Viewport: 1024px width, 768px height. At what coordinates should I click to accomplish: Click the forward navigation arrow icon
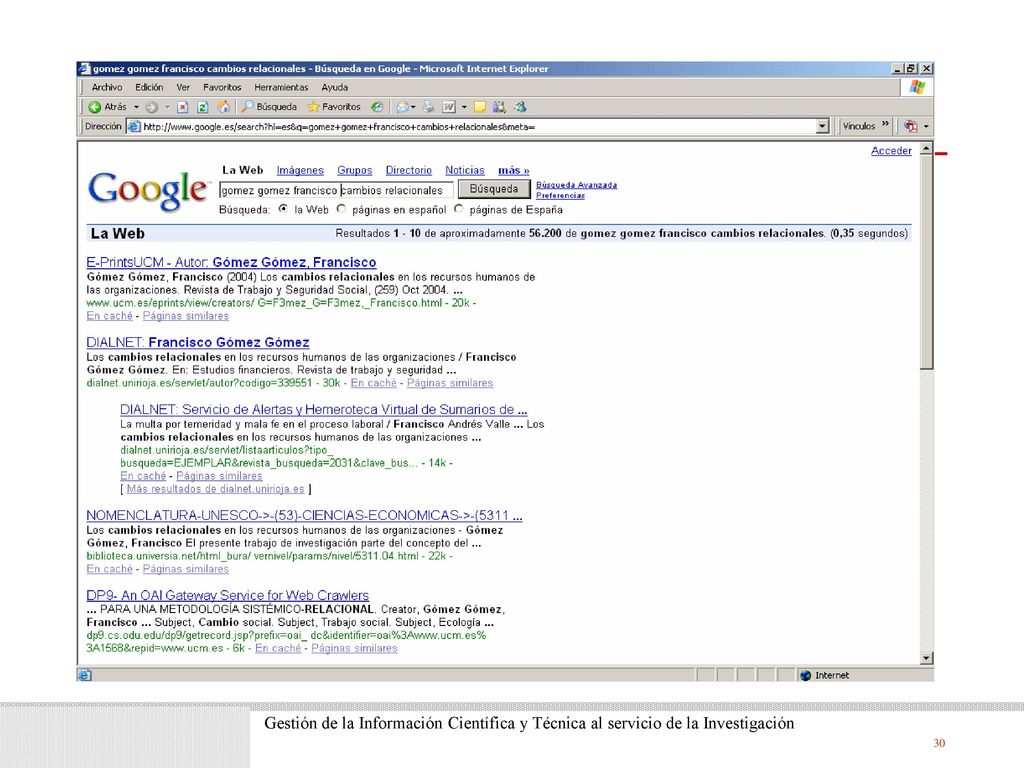[152, 107]
